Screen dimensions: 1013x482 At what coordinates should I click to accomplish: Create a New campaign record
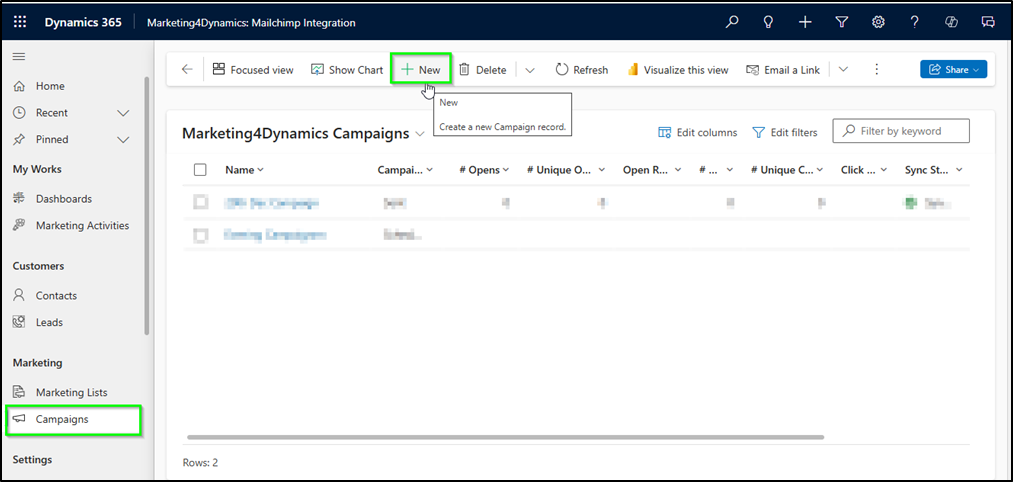(421, 70)
